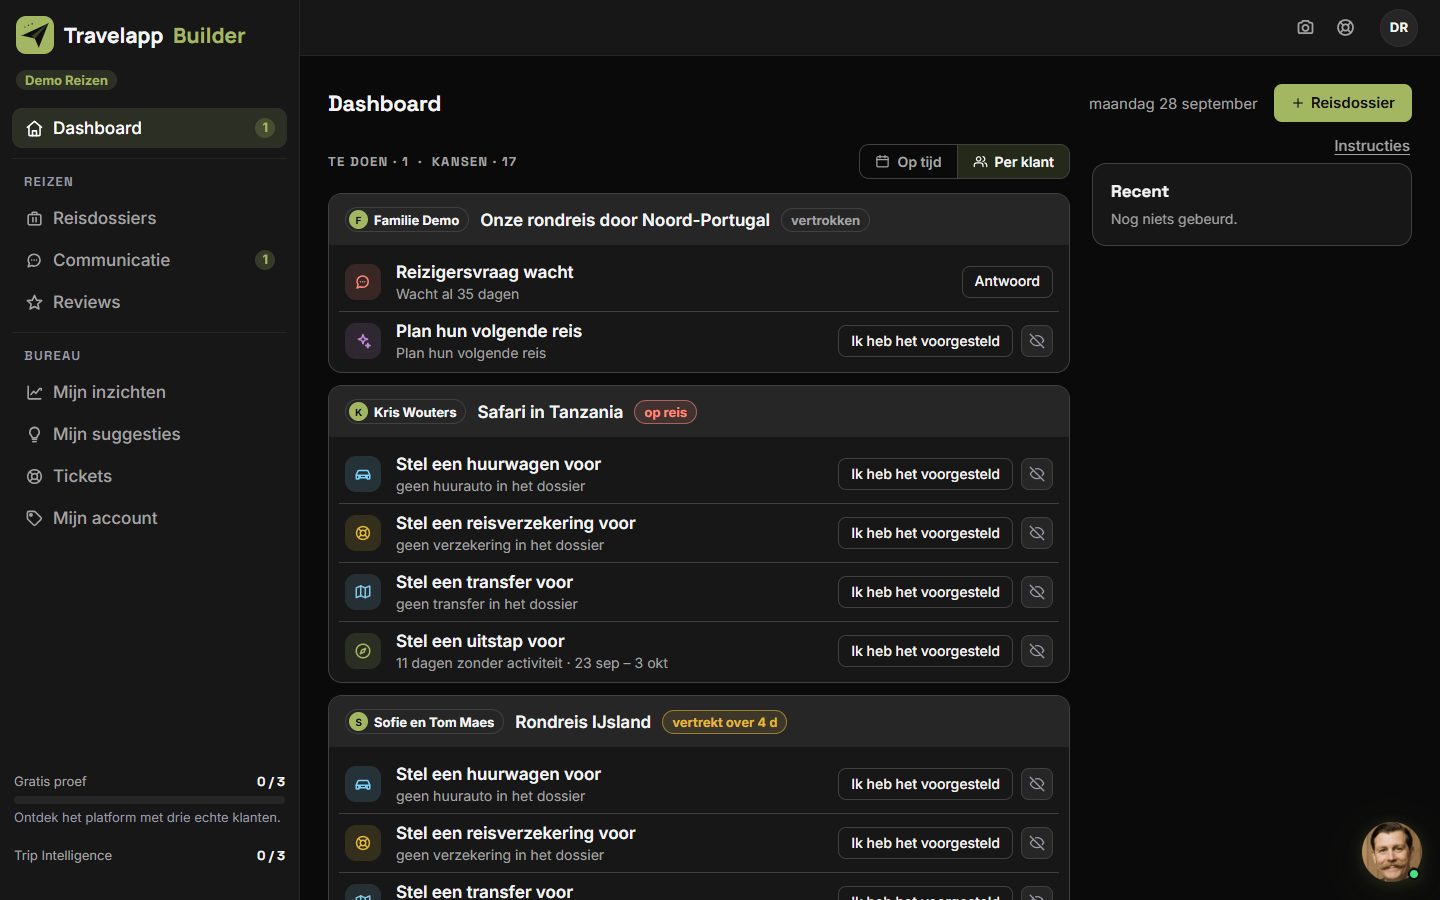Screen dimensions: 1440x900
Task: Open Mijn account in the sidebar
Action: pyautogui.click(x=149, y=518)
